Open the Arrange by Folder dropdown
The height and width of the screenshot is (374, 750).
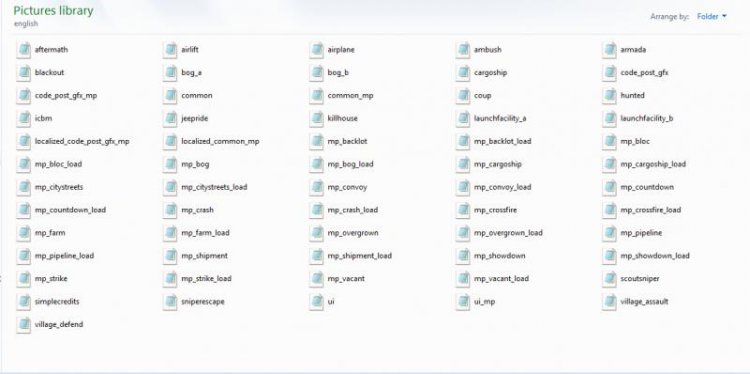(712, 17)
